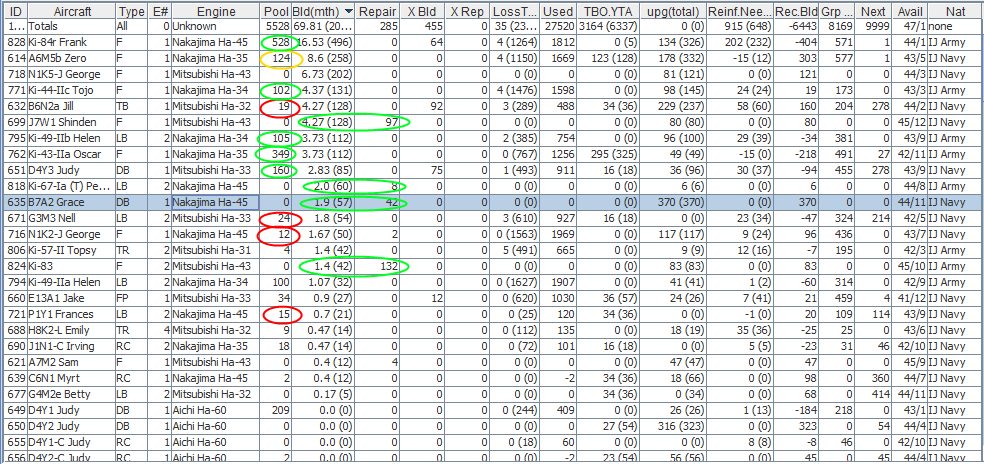
Task: Select the Ki-83 aircraft cell
Action: [x=72, y=266]
